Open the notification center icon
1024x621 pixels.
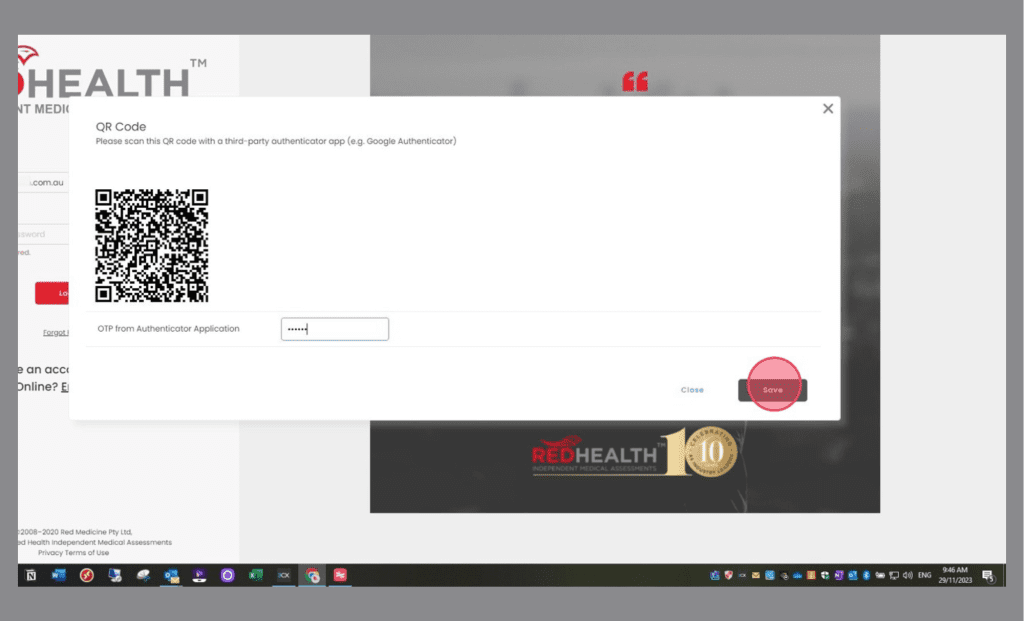point(988,576)
